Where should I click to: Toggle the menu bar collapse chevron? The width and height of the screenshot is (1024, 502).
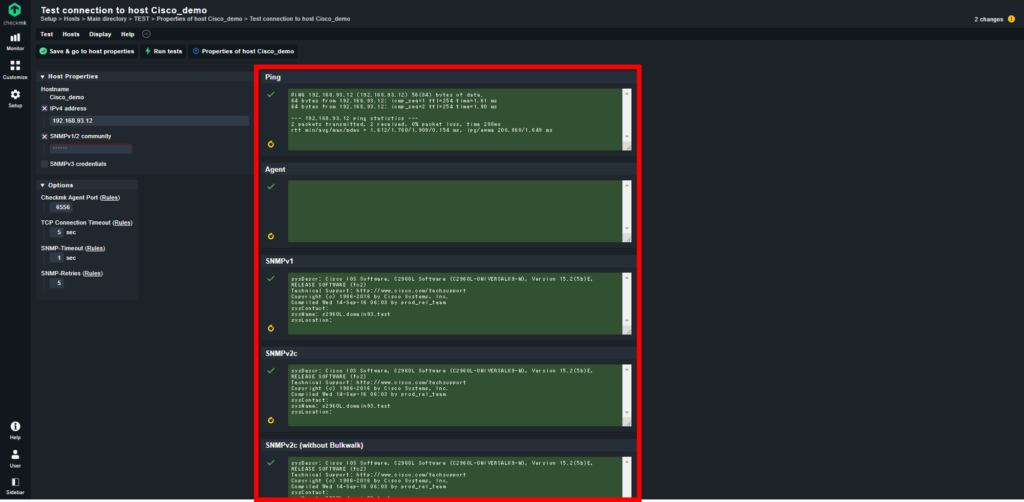[x=146, y=35]
